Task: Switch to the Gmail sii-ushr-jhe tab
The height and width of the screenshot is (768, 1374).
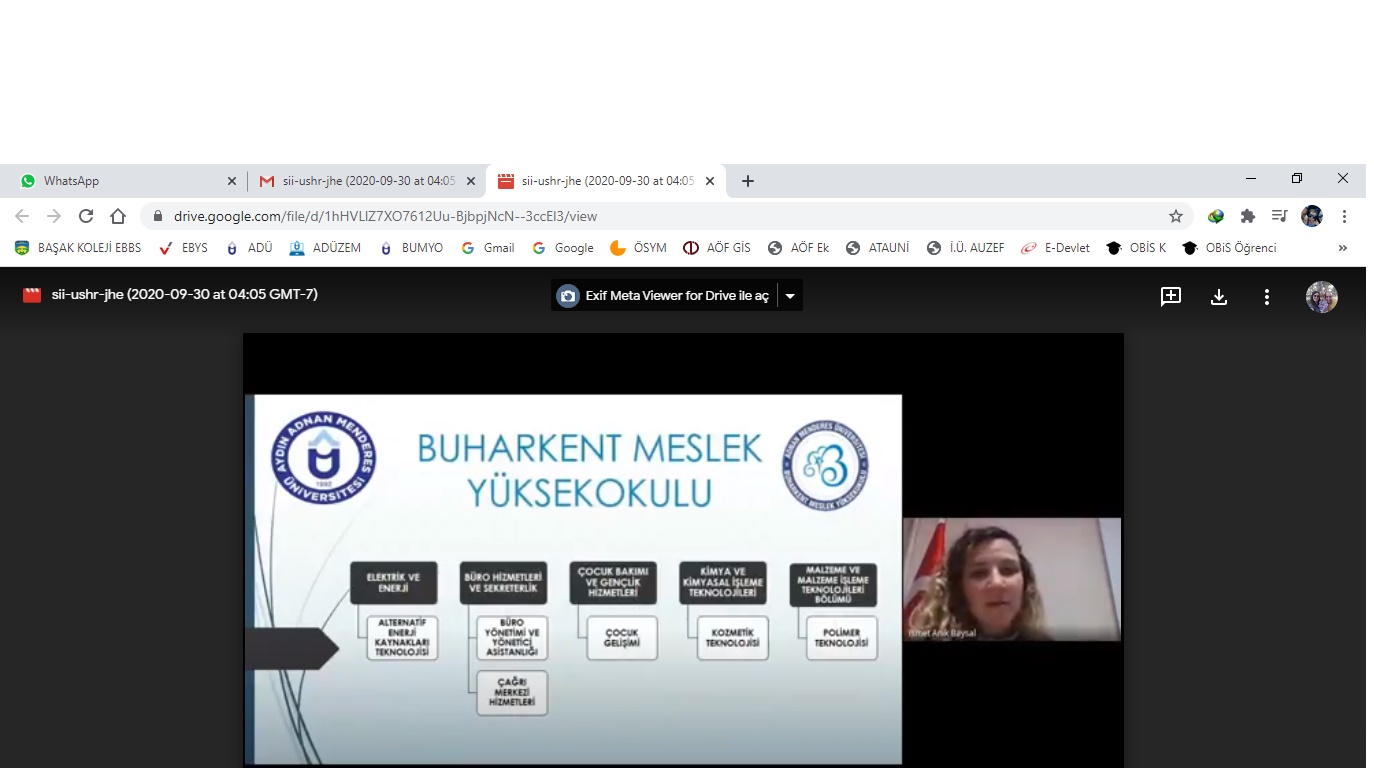Action: (360, 181)
